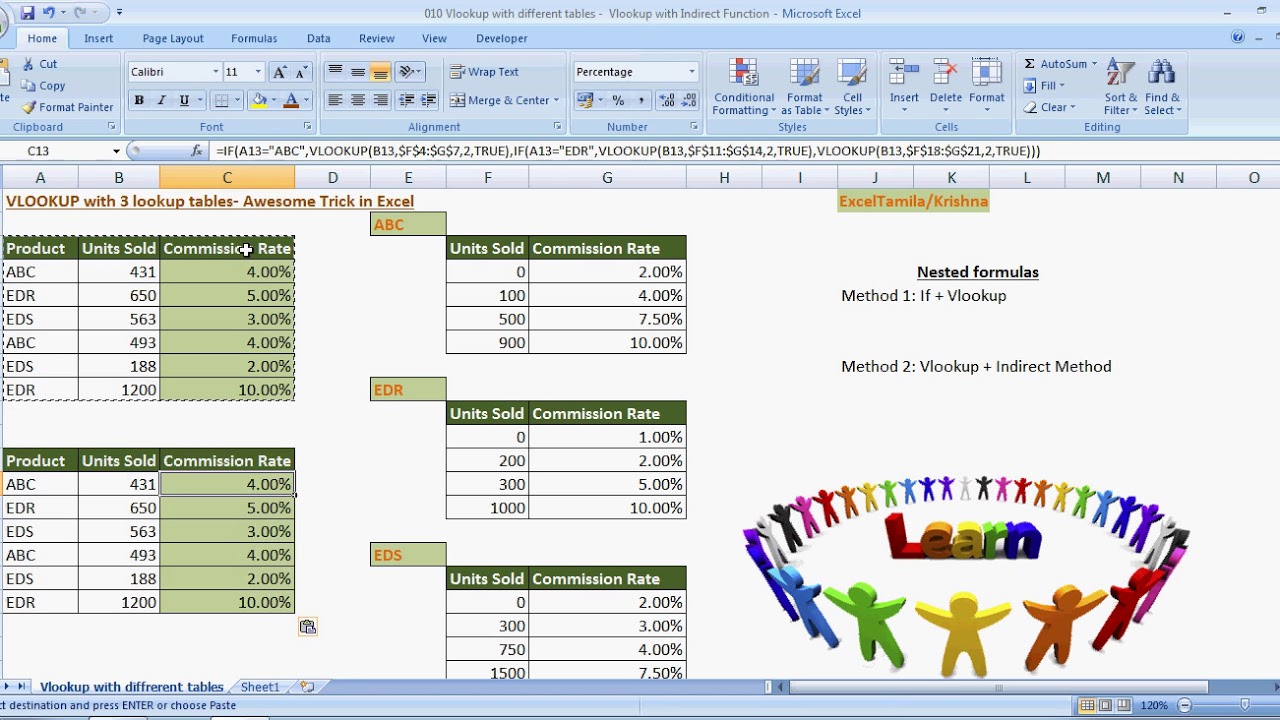Open Sort & Filter
1280x720 pixels.
pos(1121,88)
